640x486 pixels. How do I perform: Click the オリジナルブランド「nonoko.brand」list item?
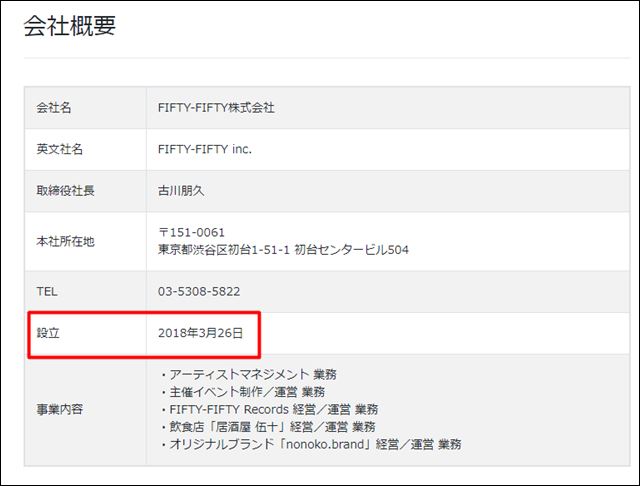coord(310,443)
